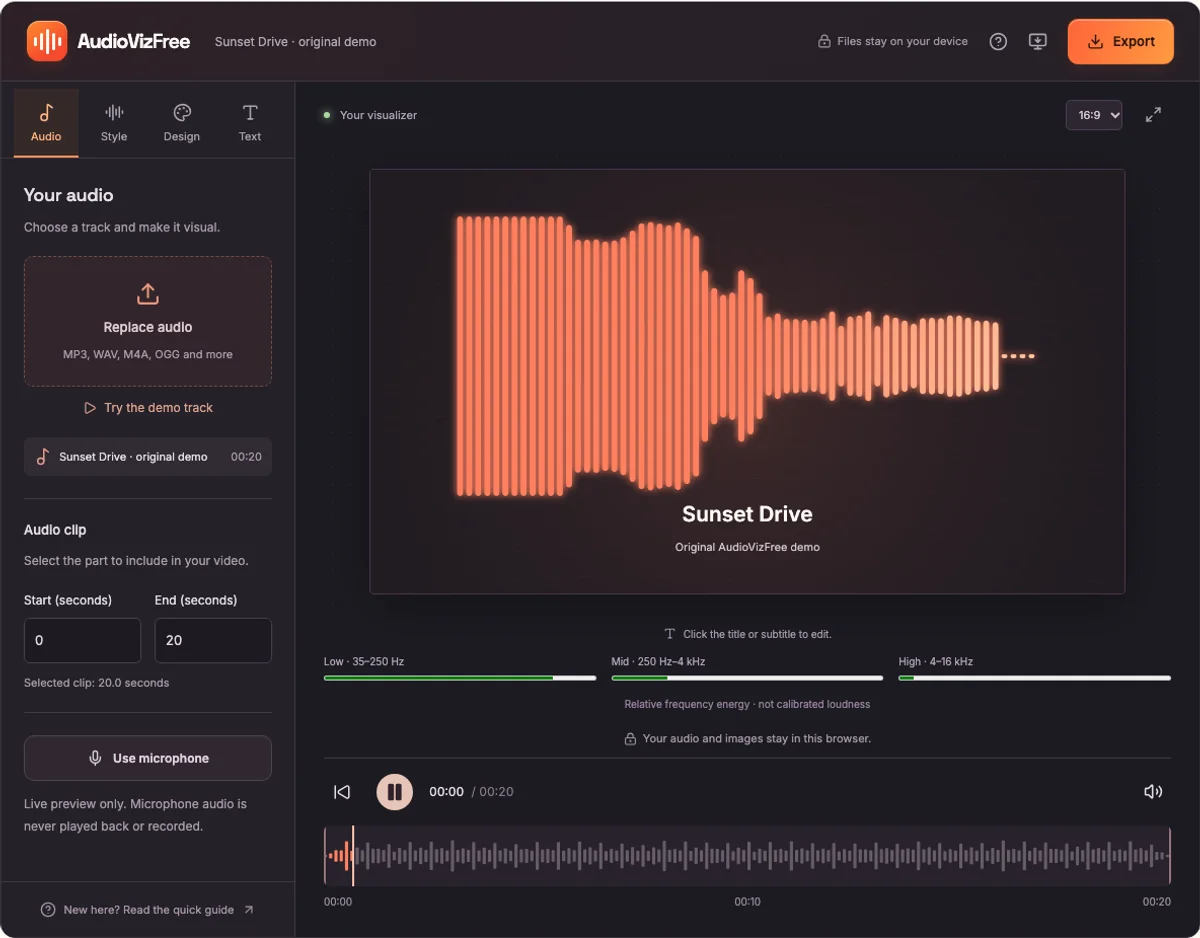Viewport: 1200px width, 938px height.
Task: Mute audio with the speaker icon
Action: (1153, 792)
